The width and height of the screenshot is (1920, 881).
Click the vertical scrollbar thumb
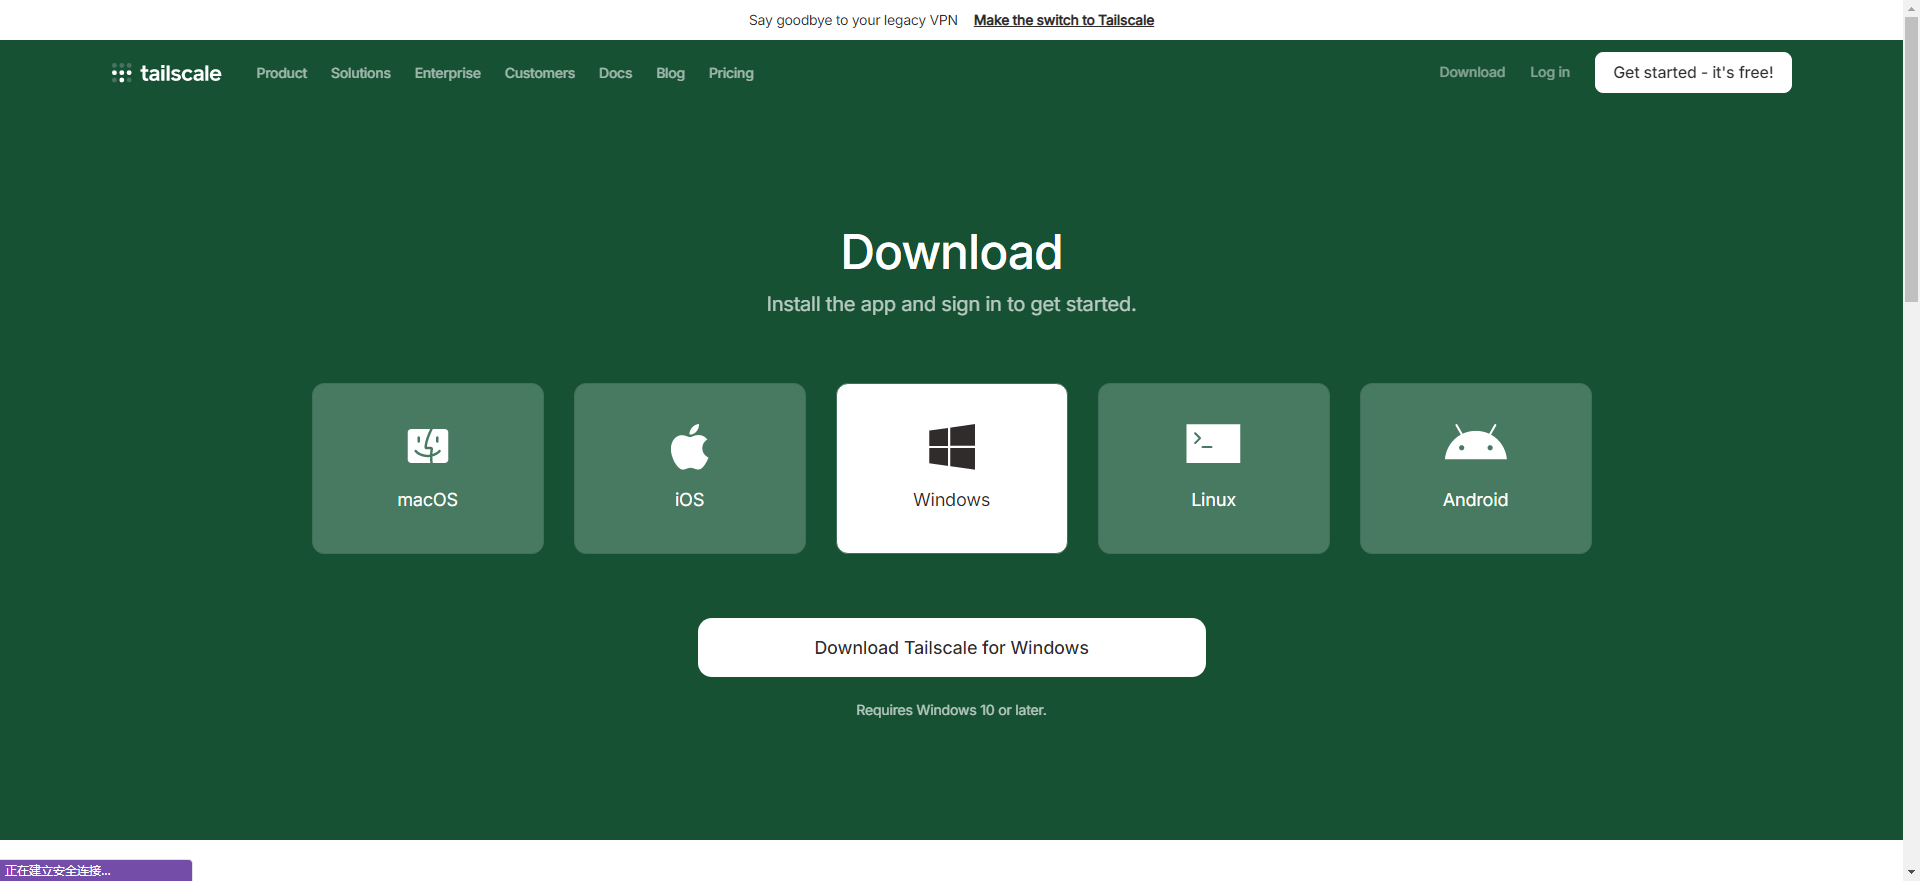(x=1911, y=160)
